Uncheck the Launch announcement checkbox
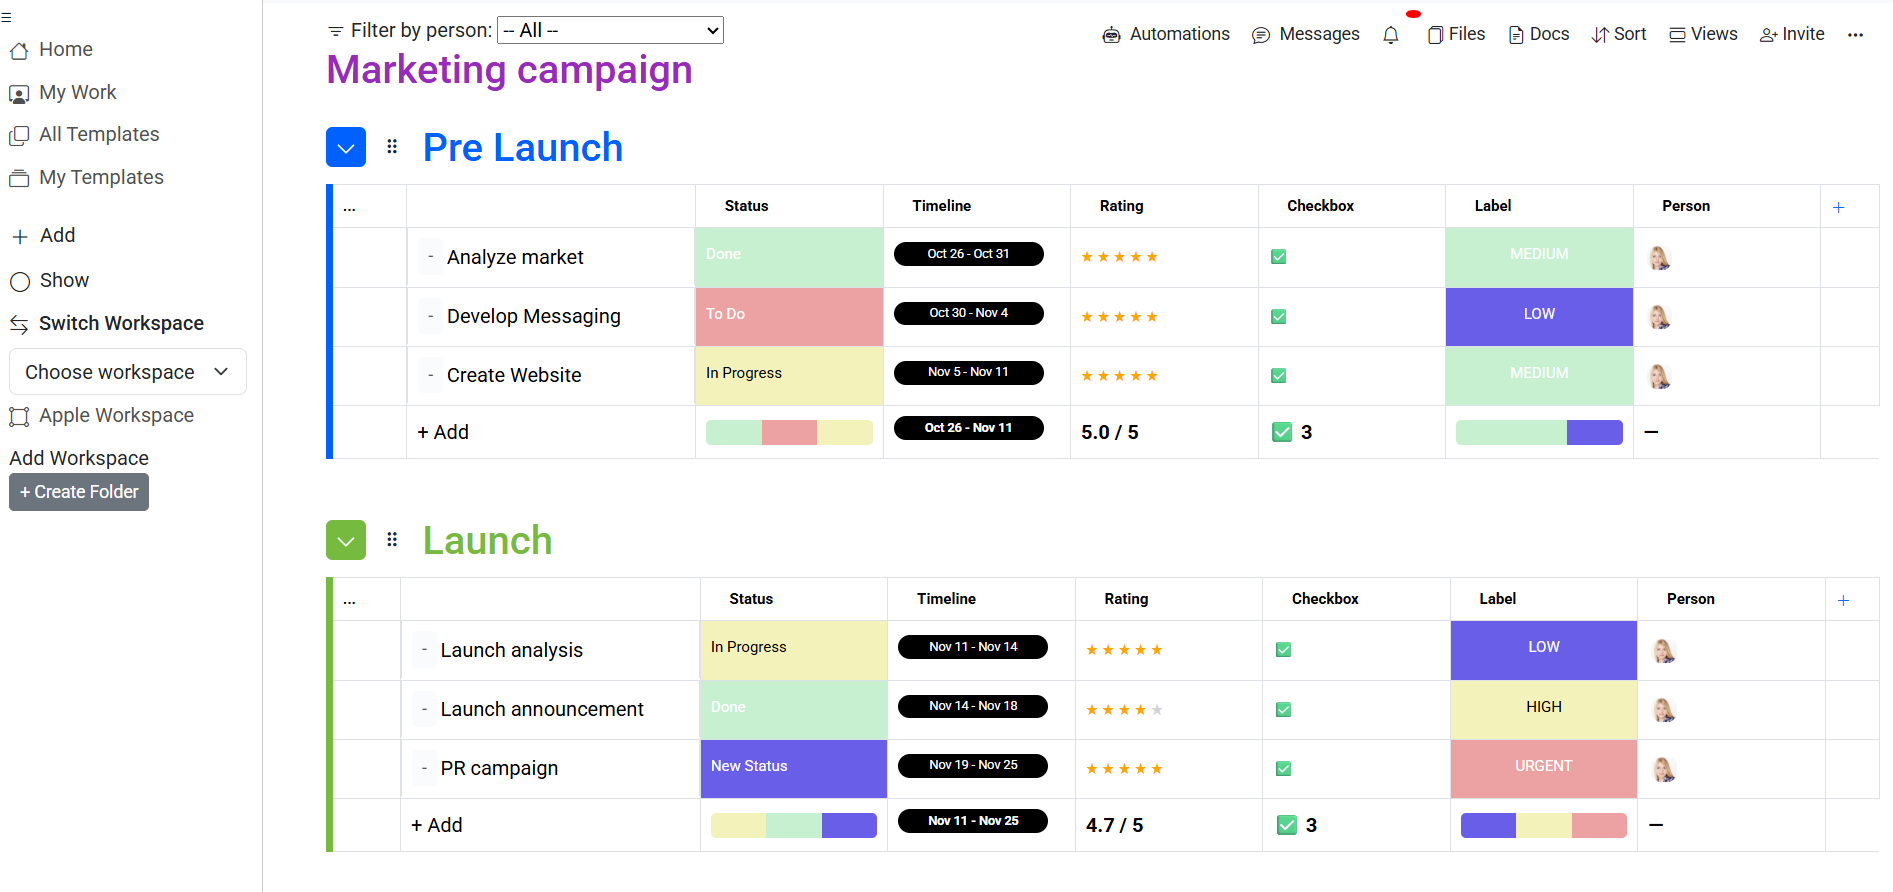 1283,710
